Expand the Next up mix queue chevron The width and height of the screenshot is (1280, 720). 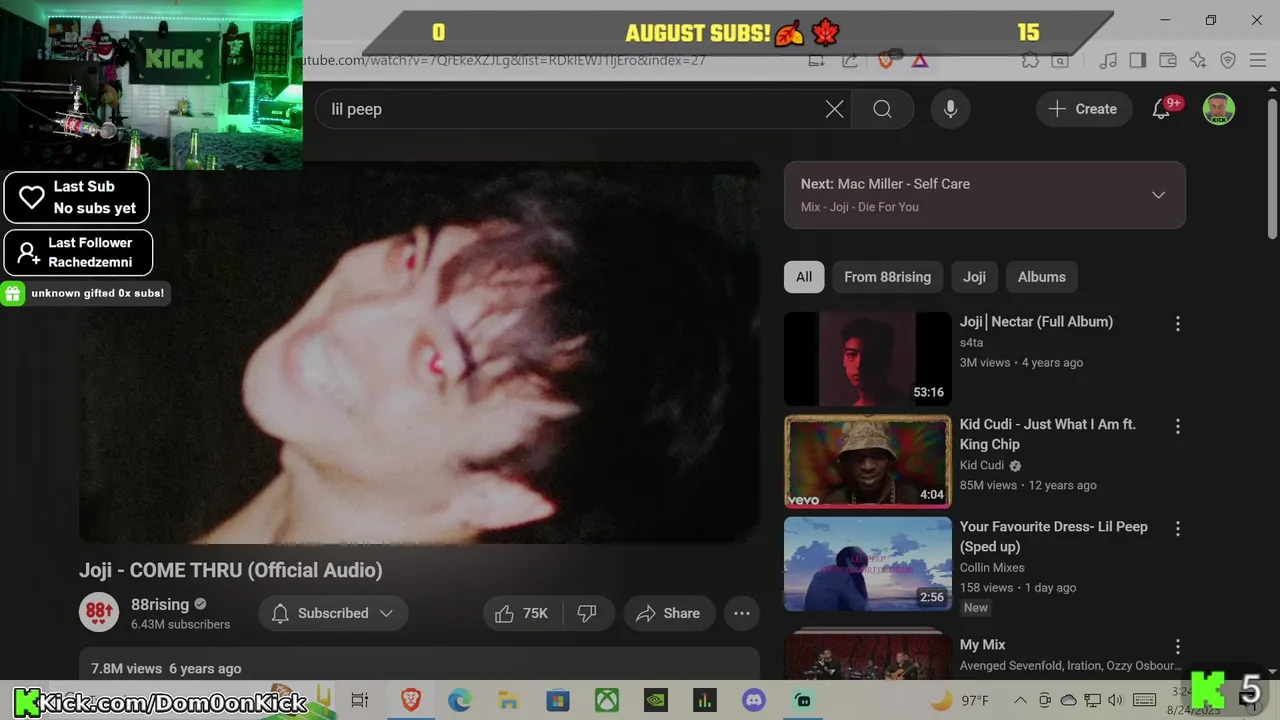[x=1158, y=195]
